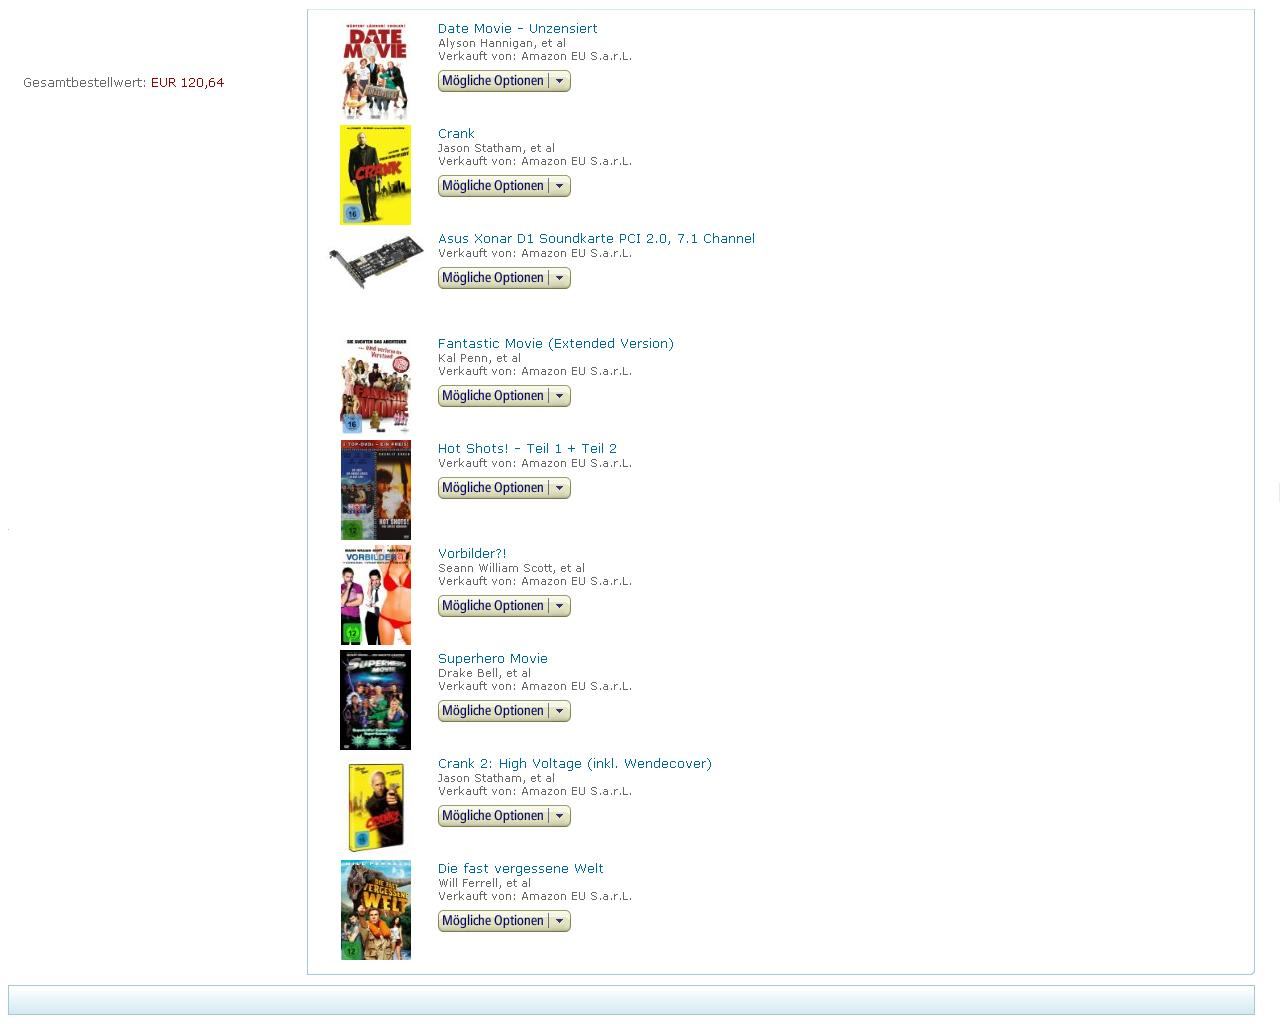
Task: Select the Asus Xonar soundcard product image
Action: pyautogui.click(x=376, y=262)
